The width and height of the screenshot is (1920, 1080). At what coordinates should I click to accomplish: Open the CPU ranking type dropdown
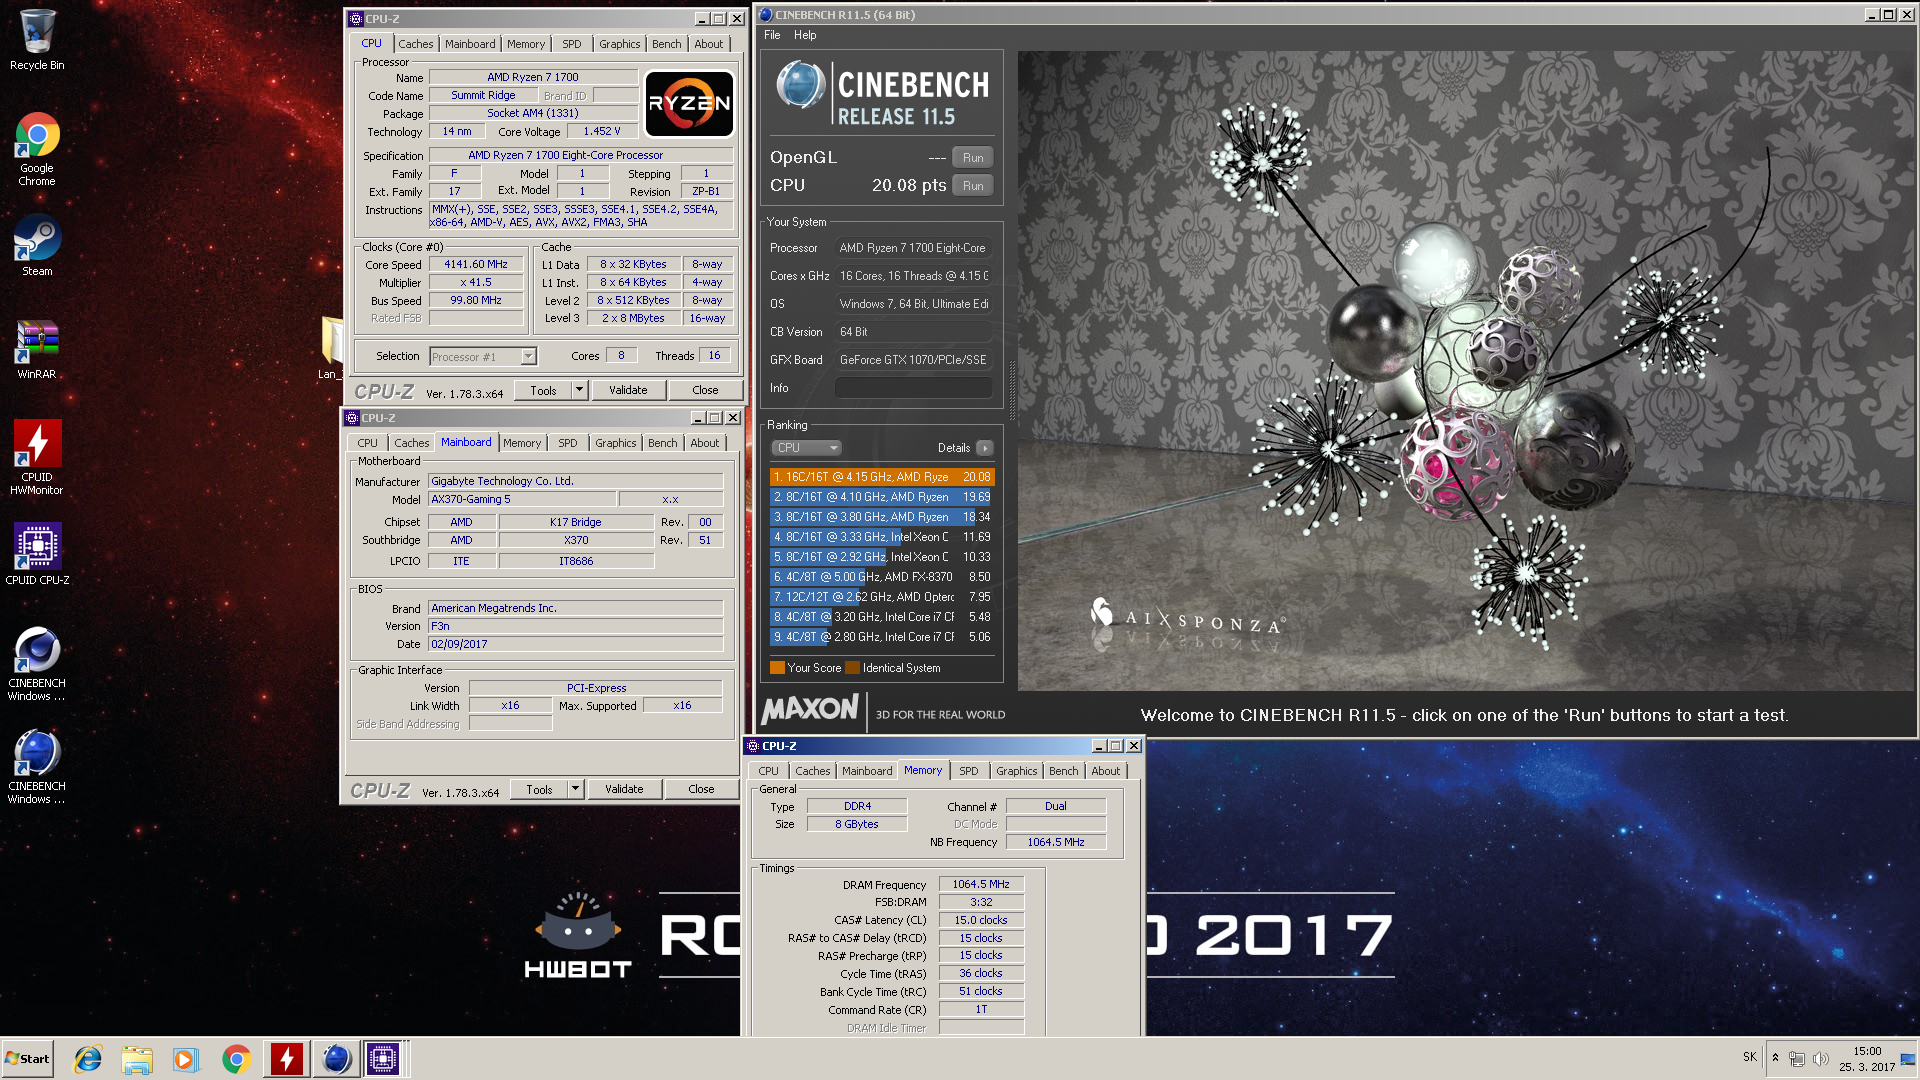(806, 448)
